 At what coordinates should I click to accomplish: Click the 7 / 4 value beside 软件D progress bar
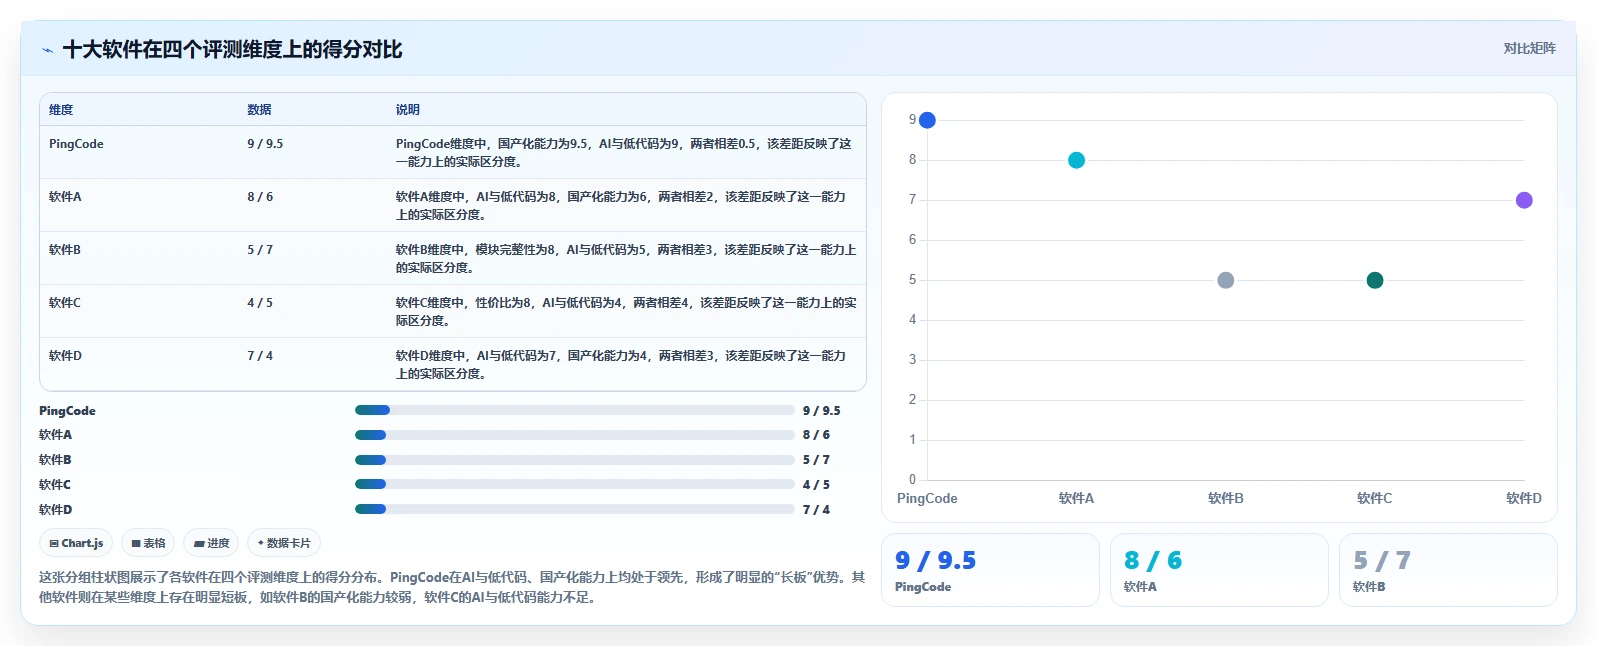coord(816,510)
